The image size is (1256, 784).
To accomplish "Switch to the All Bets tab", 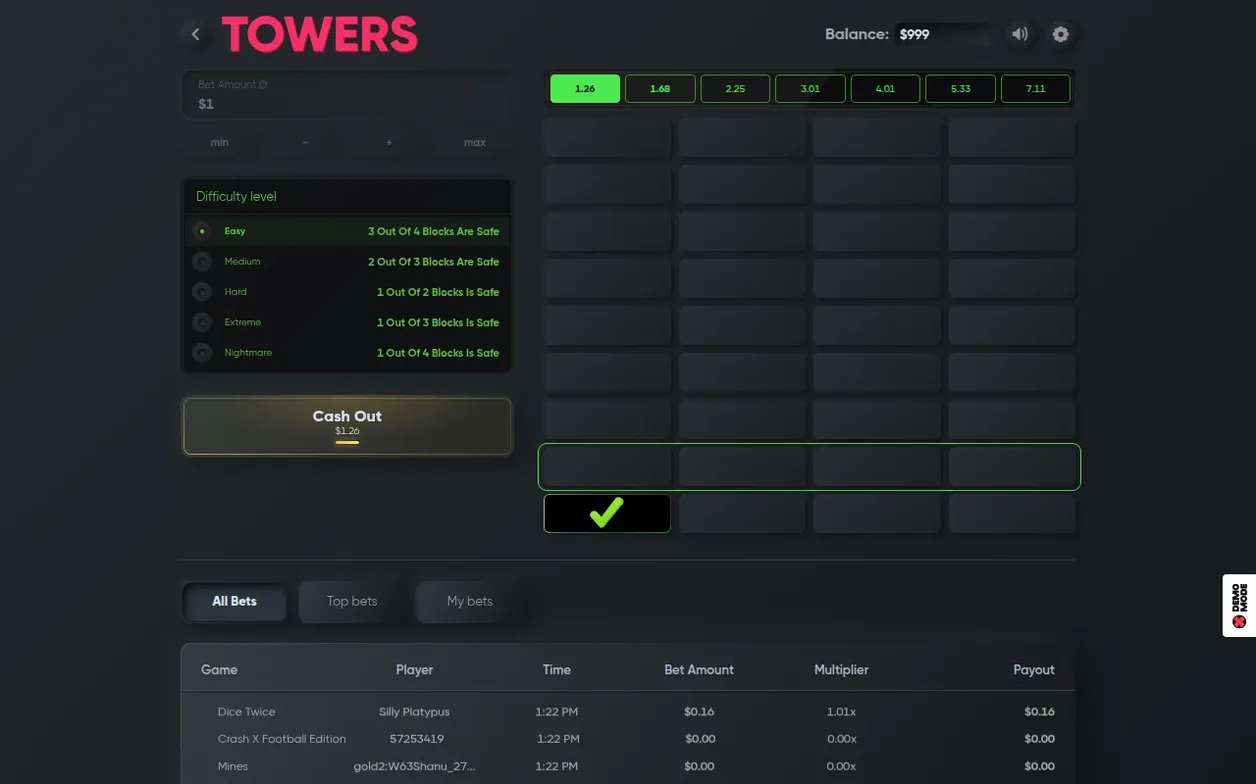I will [x=234, y=602].
